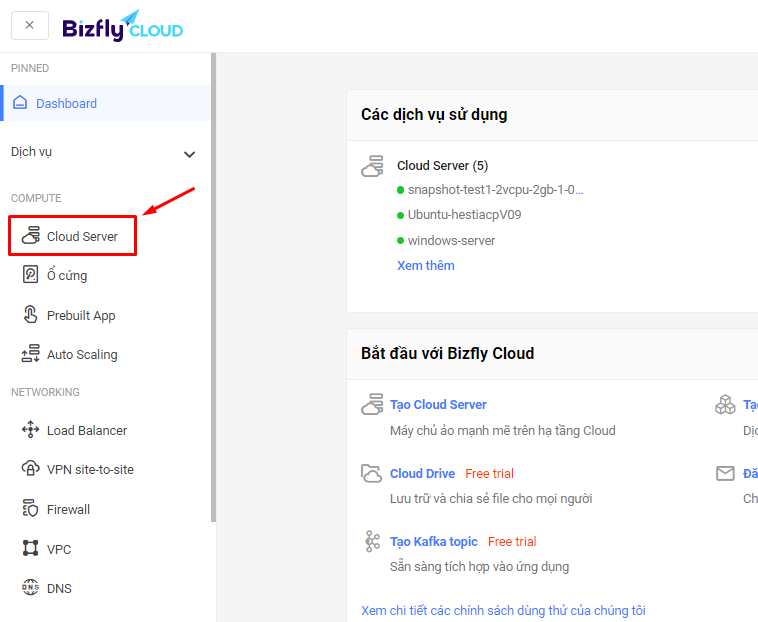This screenshot has height=622, width=758.
Task: Click the Free trial label beside Cloud Drive
Action: (489, 474)
